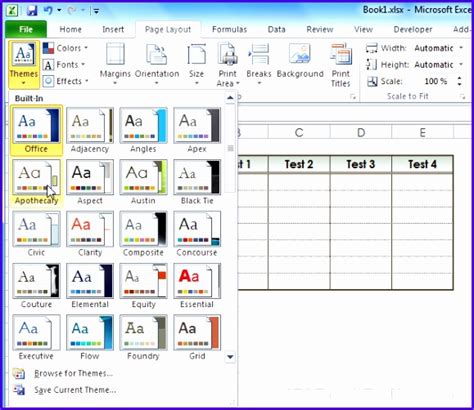
Task: Open the Themes gallery button
Action: pos(24,64)
